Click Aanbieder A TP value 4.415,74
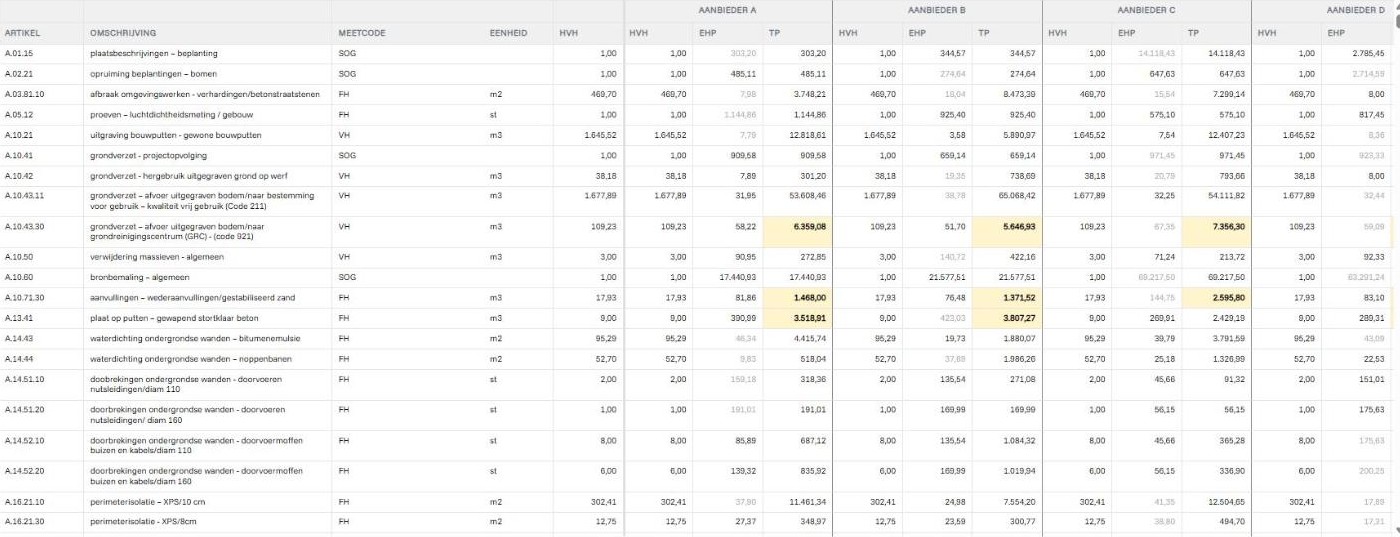Viewport: 1400px width, 537px height. [810, 338]
